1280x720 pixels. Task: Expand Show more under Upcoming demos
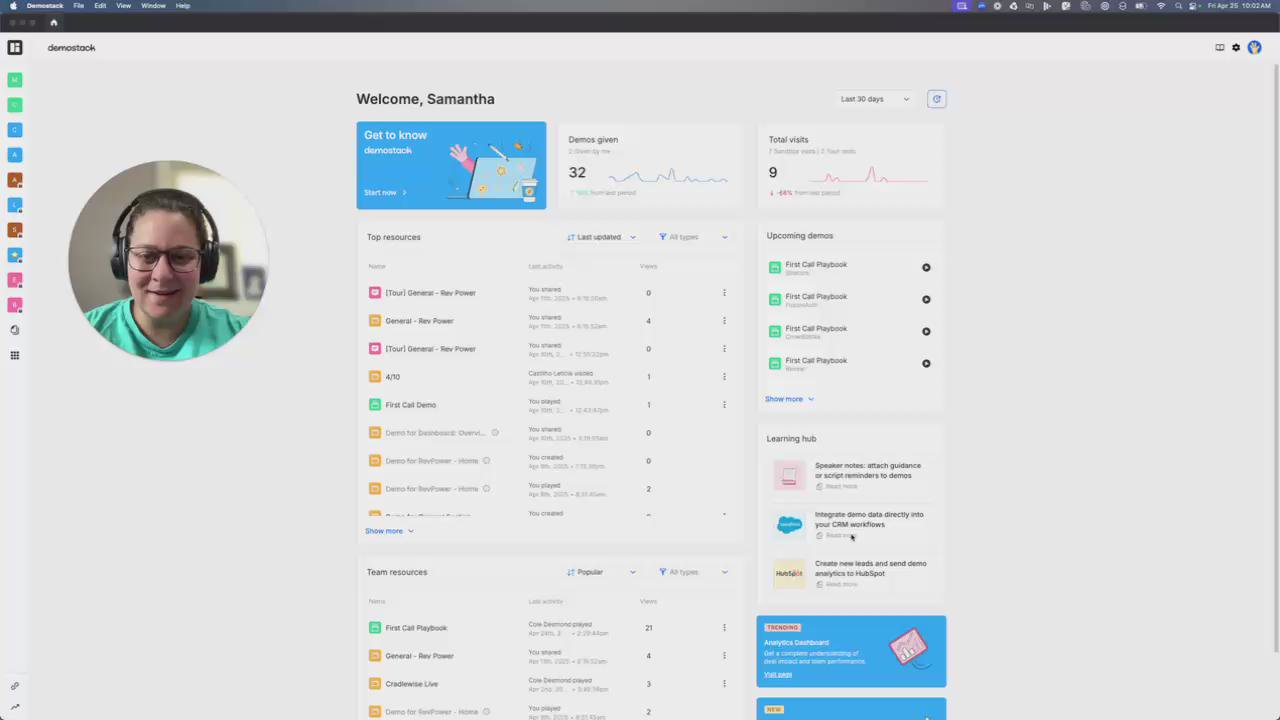pyautogui.click(x=789, y=399)
